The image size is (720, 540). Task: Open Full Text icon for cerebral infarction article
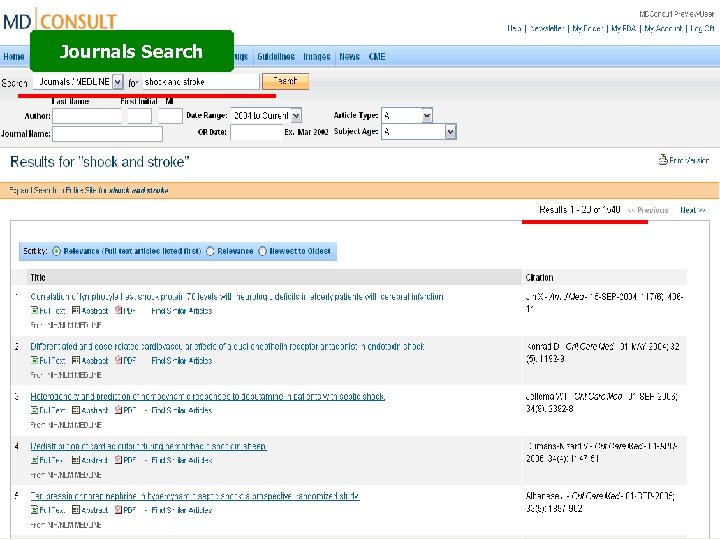34,310
